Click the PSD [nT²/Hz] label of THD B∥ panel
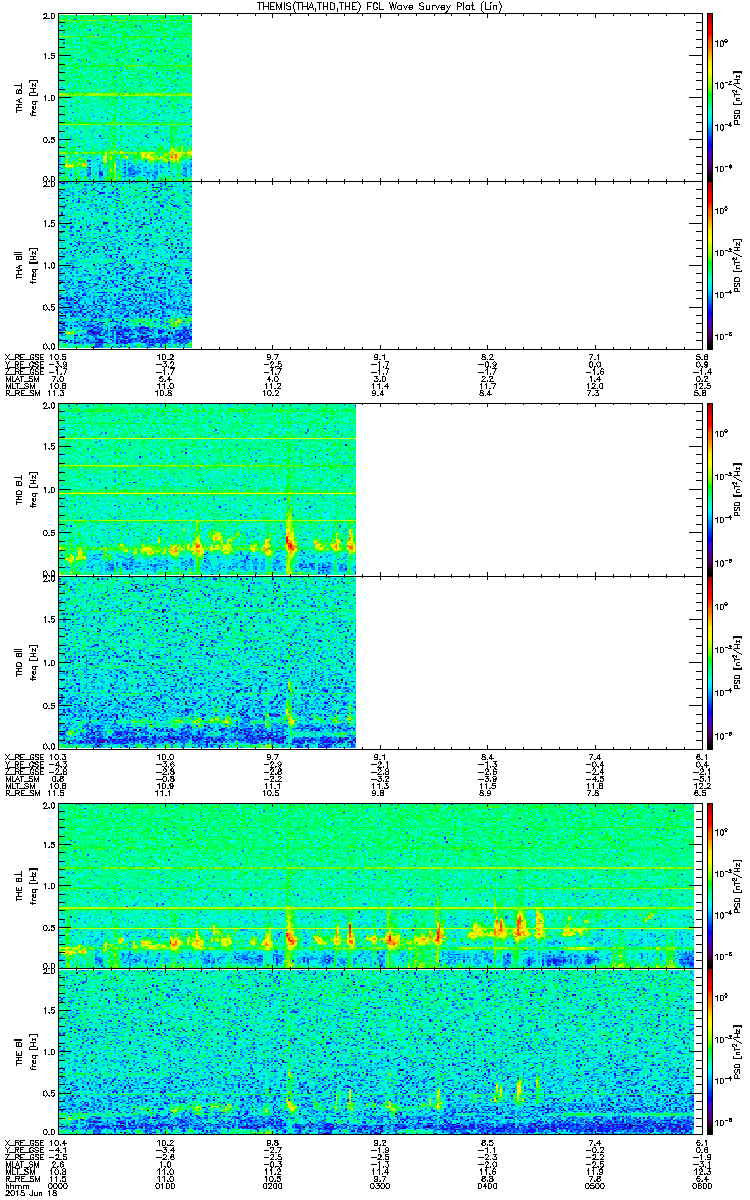 click(x=738, y=661)
